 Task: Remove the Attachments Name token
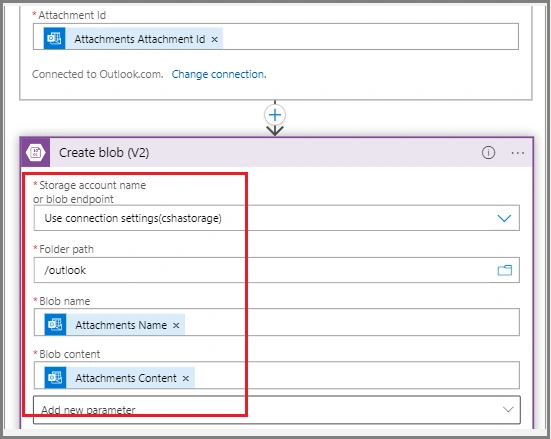[176, 325]
